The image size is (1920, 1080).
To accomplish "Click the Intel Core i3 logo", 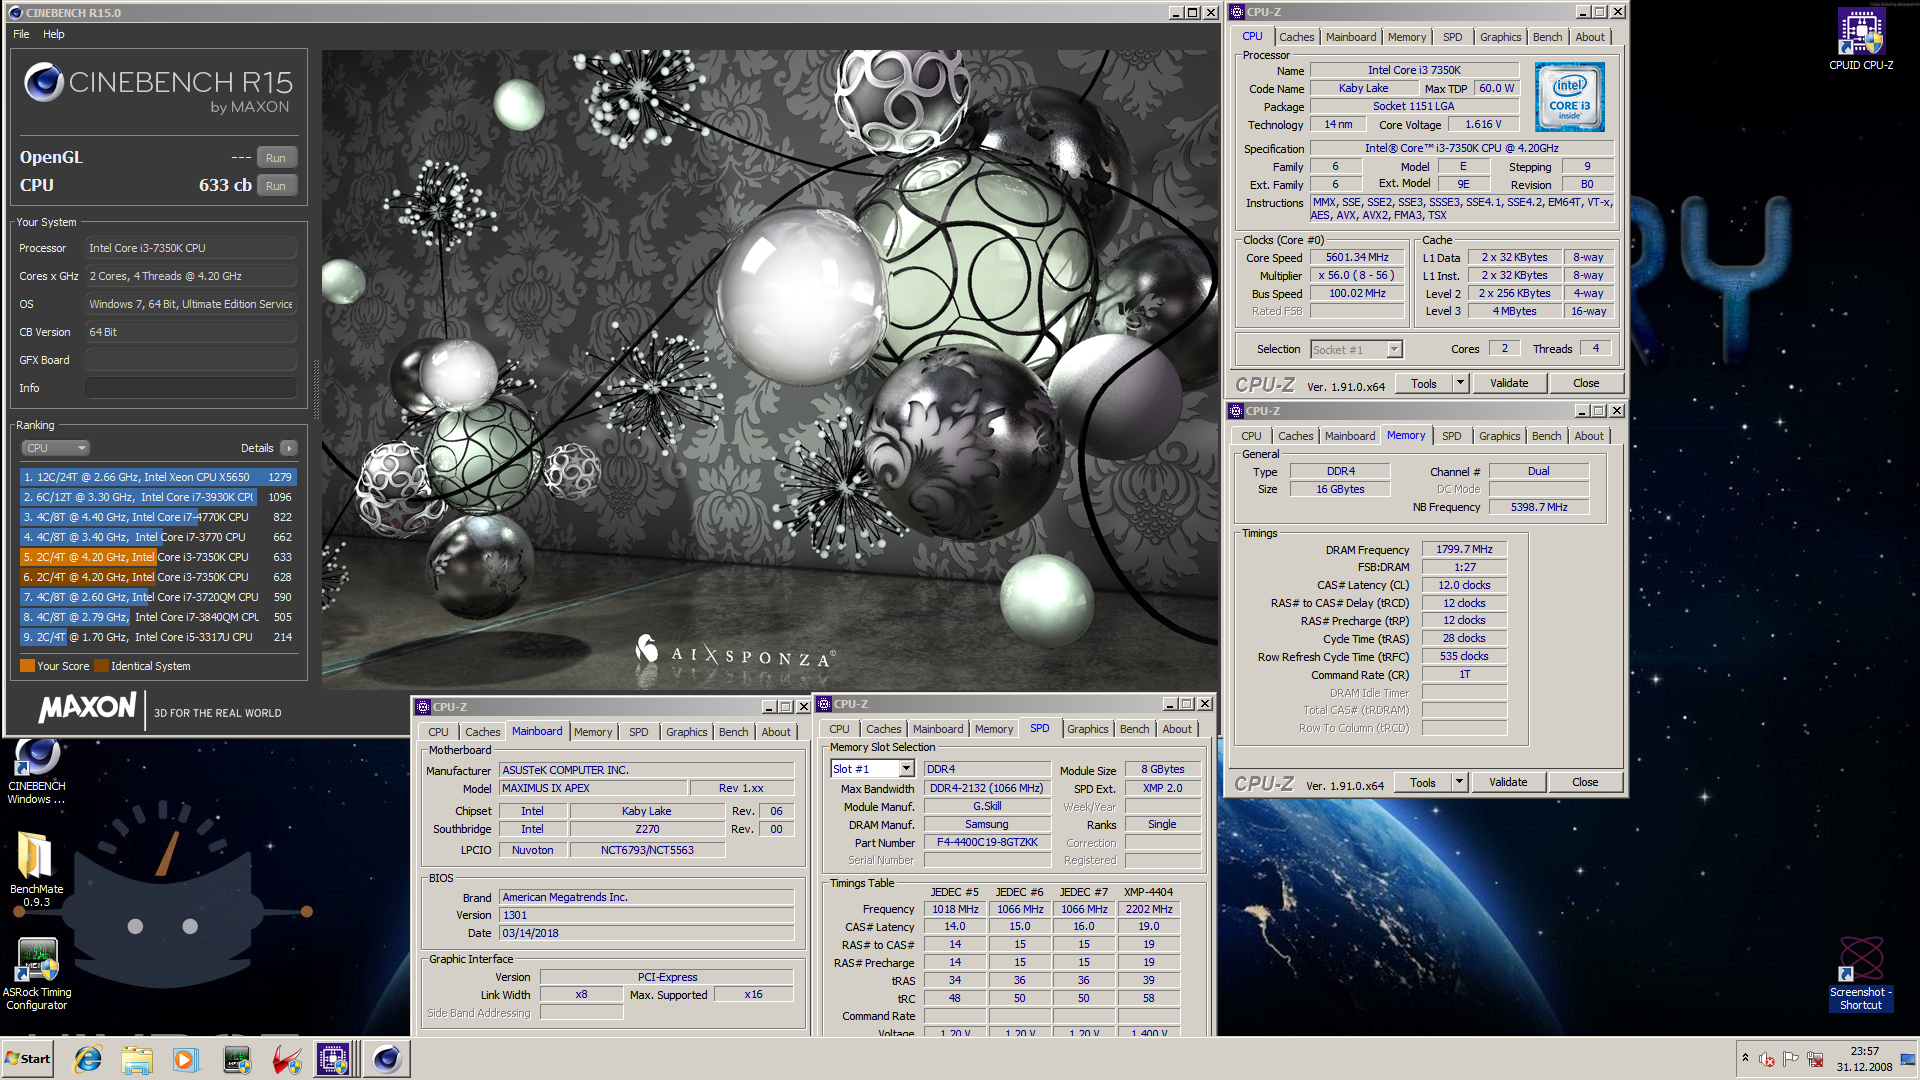I will coord(1570,97).
